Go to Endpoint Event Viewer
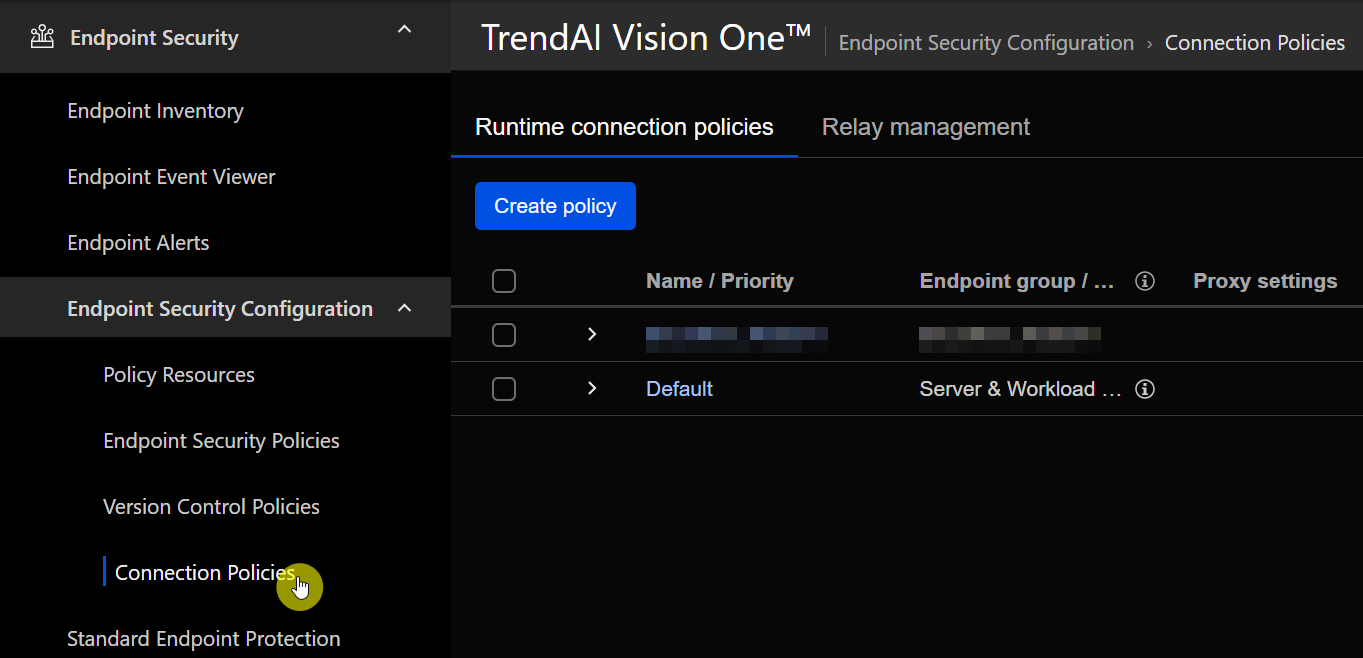 [171, 177]
